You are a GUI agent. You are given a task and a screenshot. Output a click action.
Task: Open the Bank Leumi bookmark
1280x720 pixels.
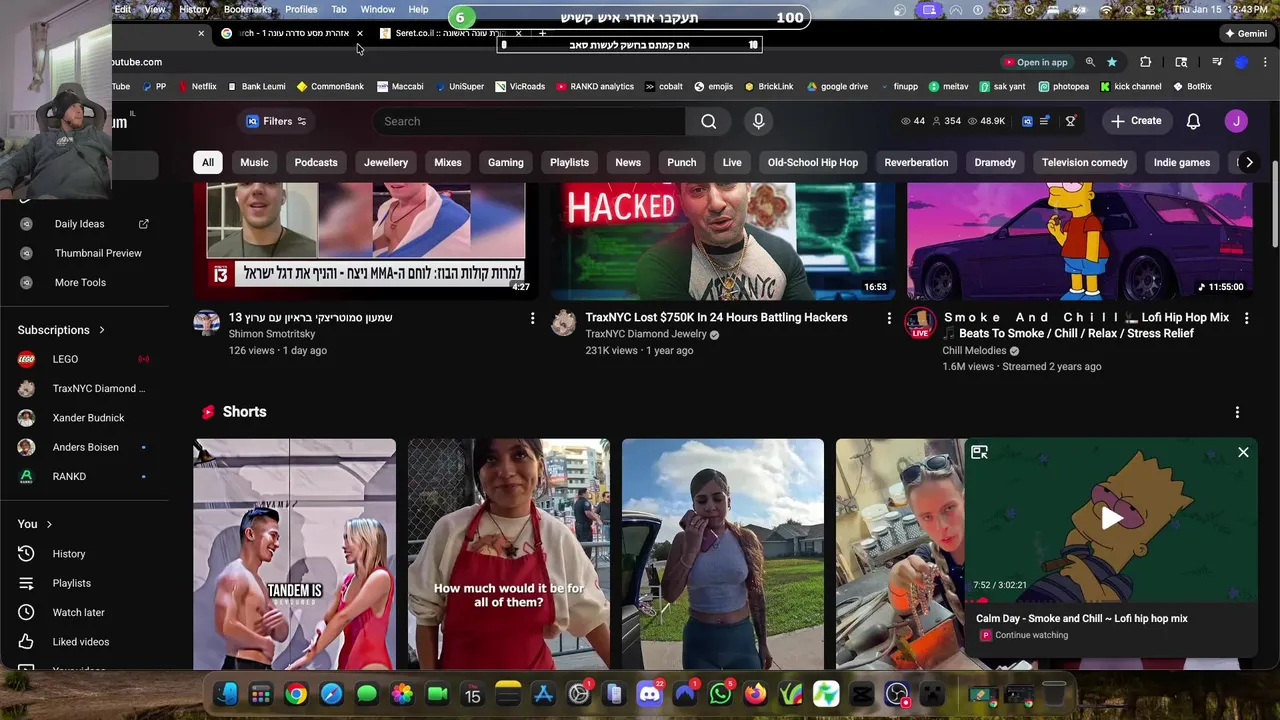pos(257,87)
